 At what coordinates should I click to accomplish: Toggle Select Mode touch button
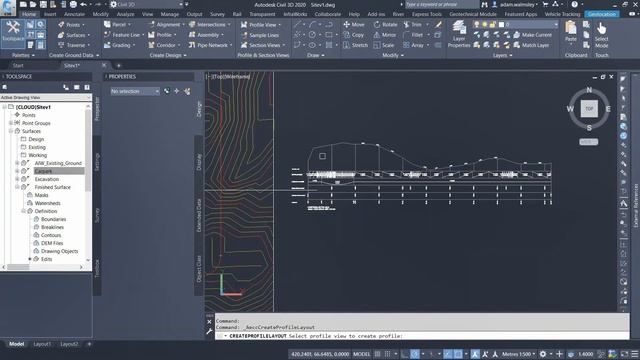[x=601, y=35]
